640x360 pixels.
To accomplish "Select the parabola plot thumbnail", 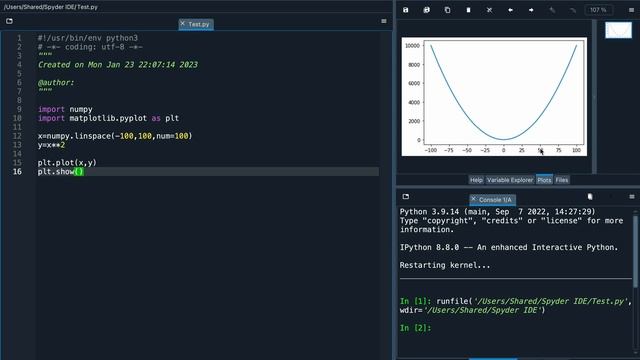I will 618,30.
